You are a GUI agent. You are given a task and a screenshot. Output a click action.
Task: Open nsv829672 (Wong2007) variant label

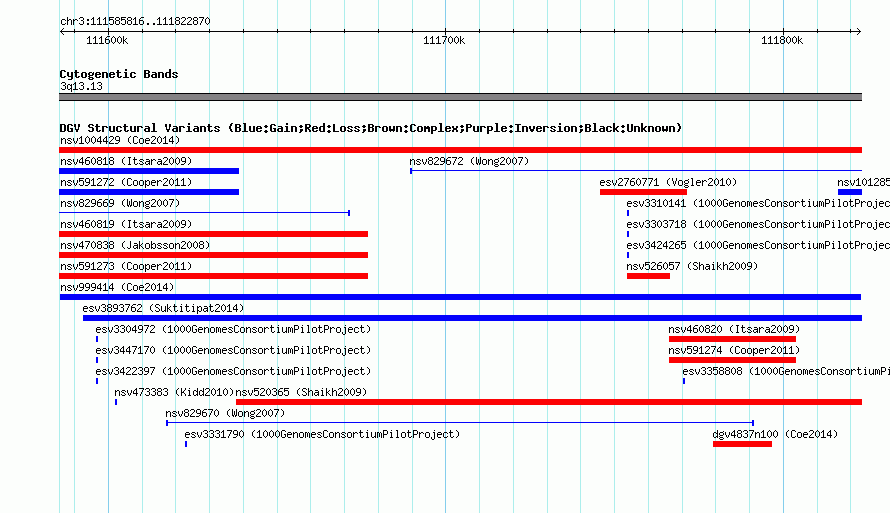tap(469, 161)
